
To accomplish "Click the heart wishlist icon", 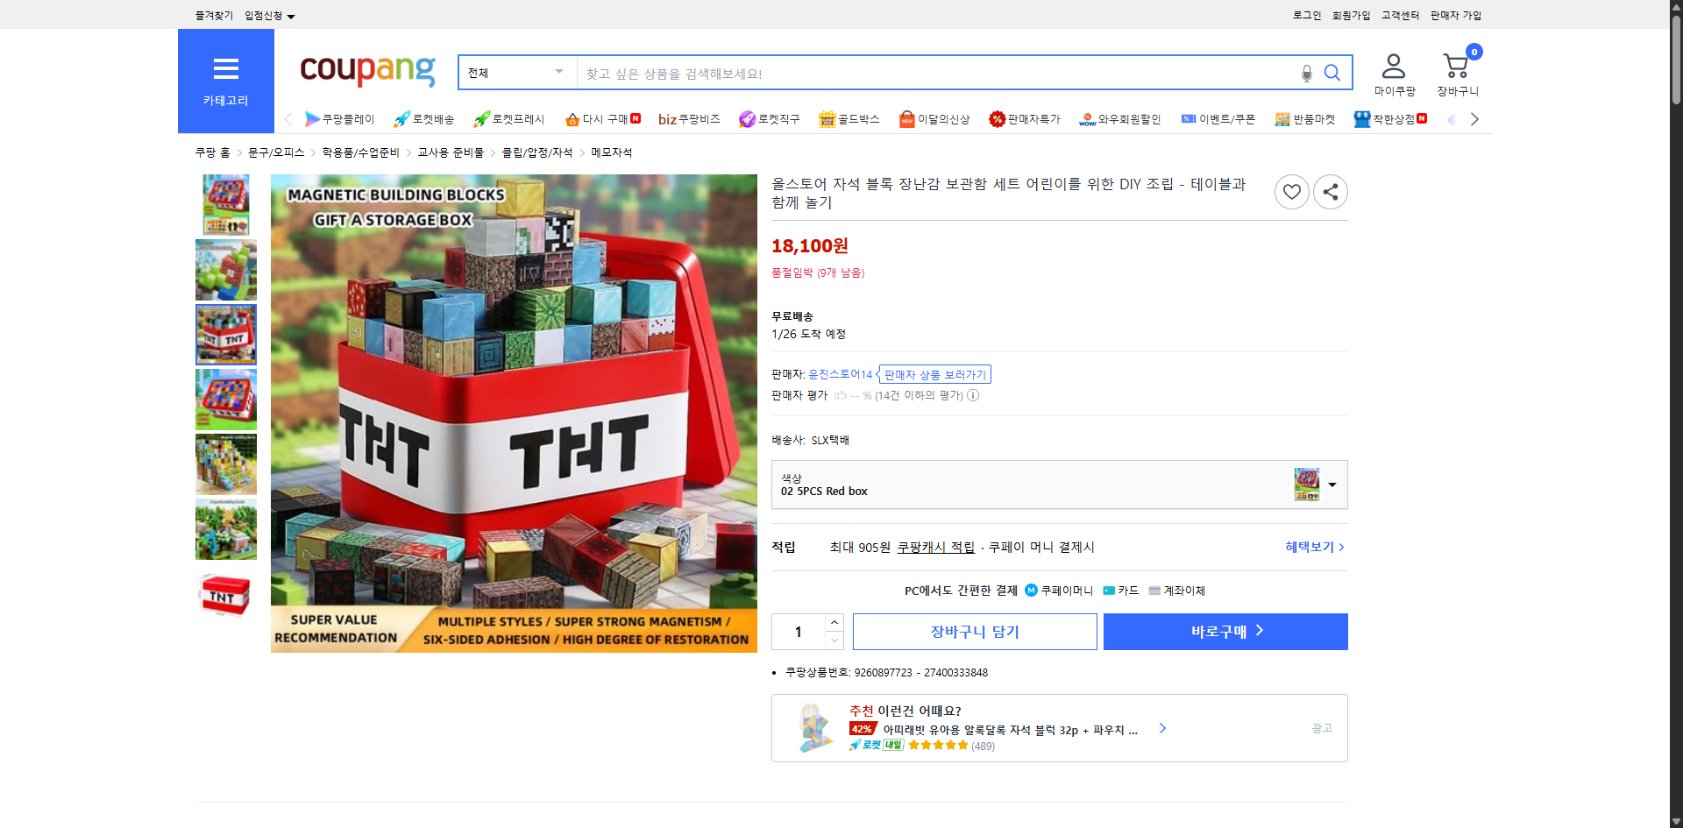I will (1292, 192).
